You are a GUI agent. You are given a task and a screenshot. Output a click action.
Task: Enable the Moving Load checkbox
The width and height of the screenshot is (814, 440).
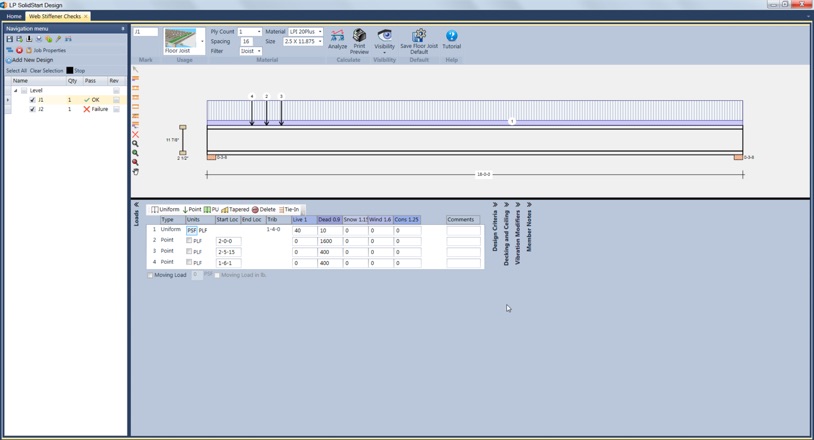pos(151,275)
